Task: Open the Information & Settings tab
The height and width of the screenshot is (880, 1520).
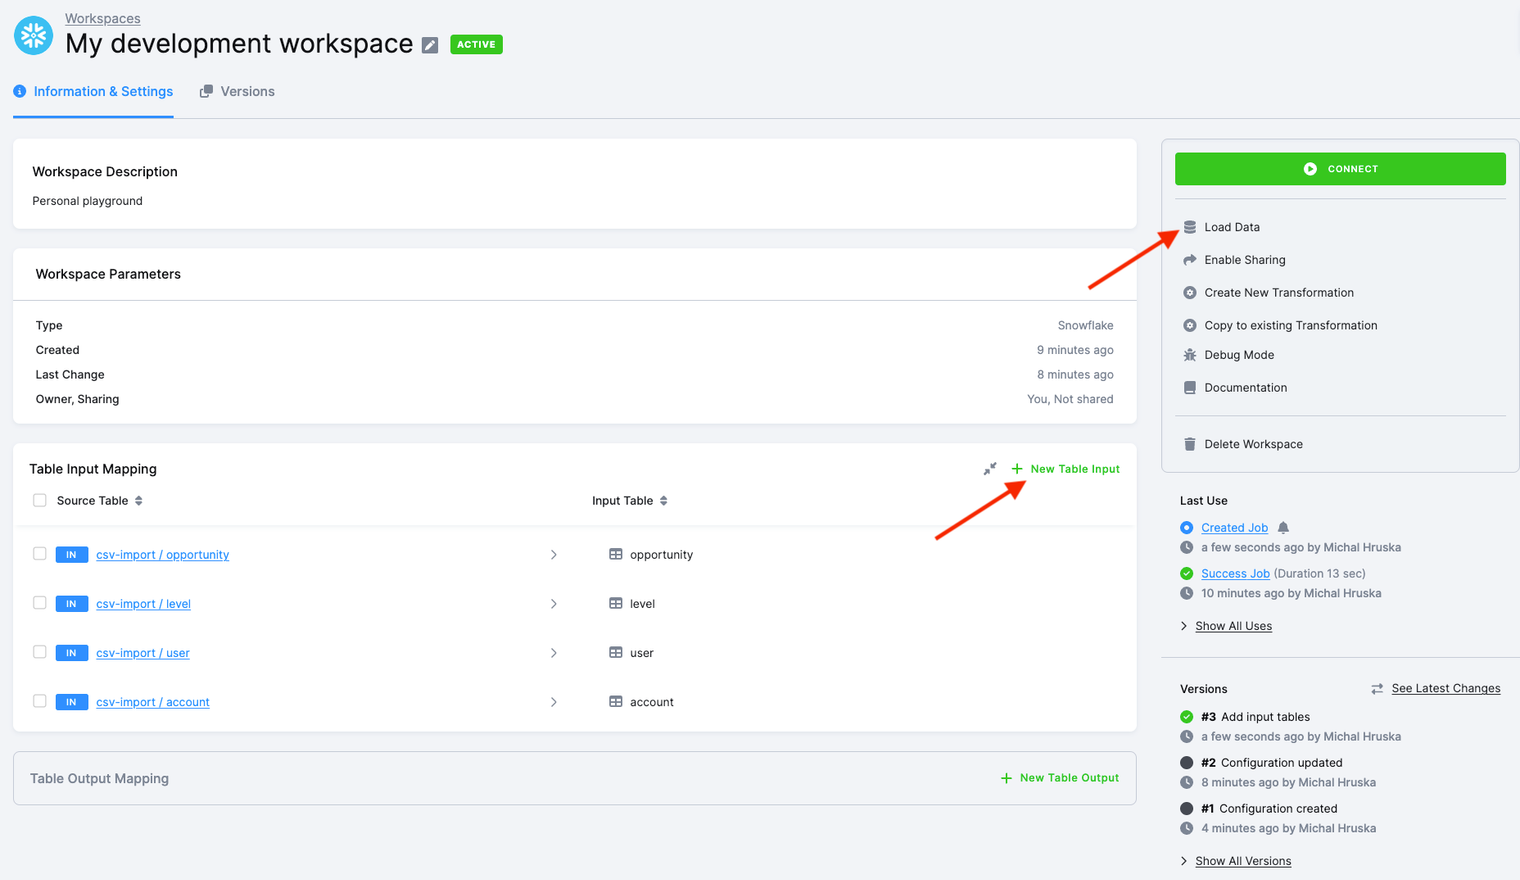Action: 93,91
